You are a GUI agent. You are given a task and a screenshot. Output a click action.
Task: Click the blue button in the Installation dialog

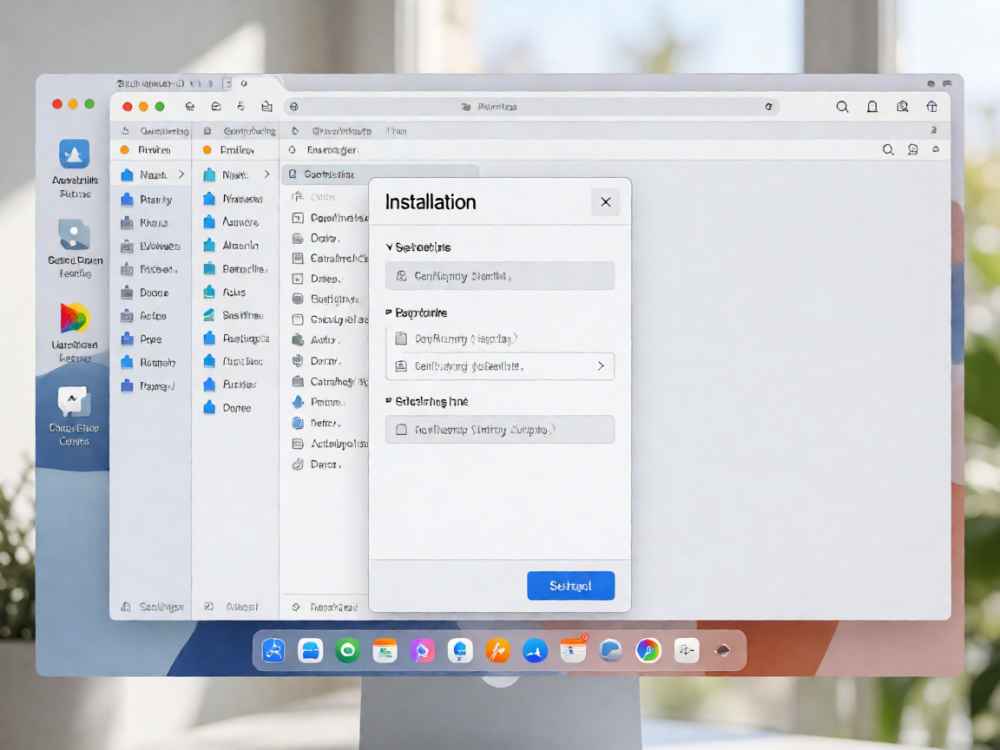click(571, 585)
